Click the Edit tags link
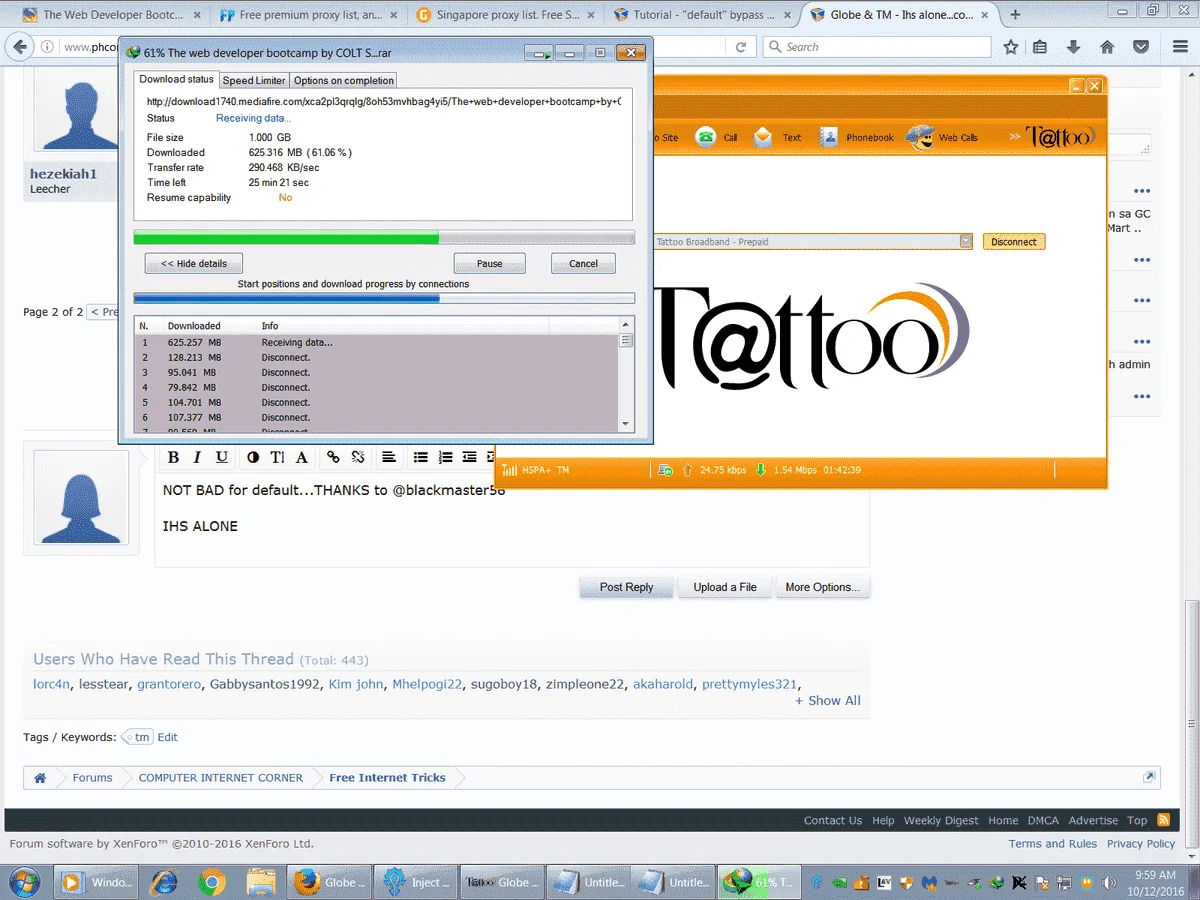1200x900 pixels. (167, 737)
